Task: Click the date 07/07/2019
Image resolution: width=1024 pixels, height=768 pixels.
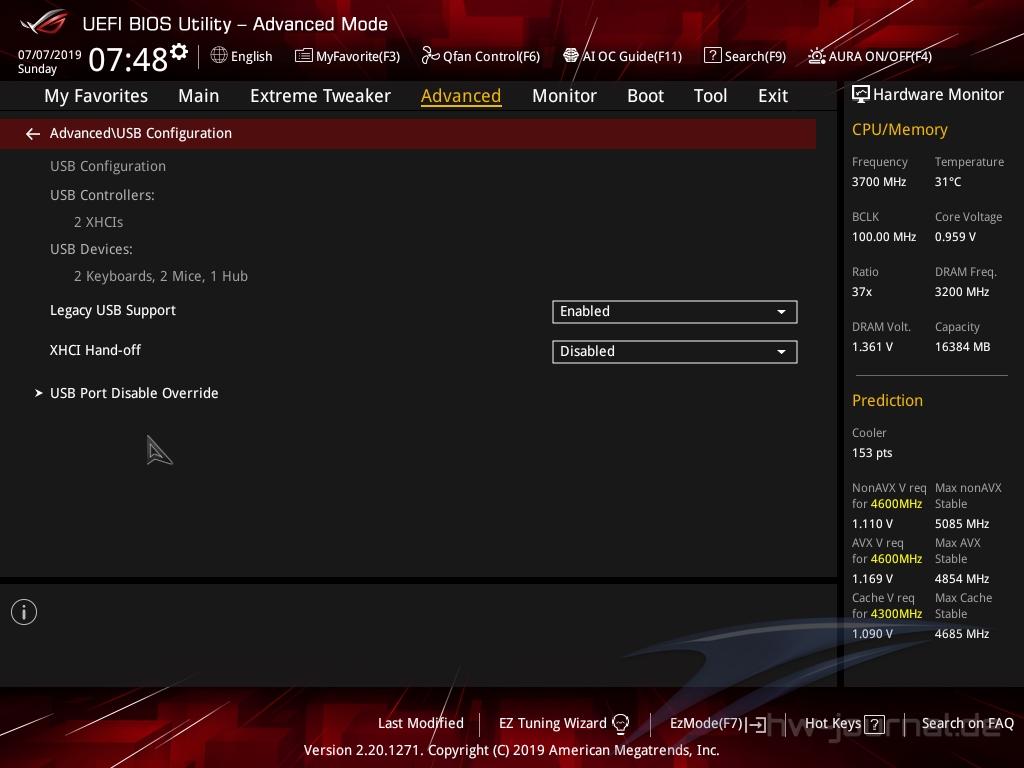Action: (x=50, y=55)
